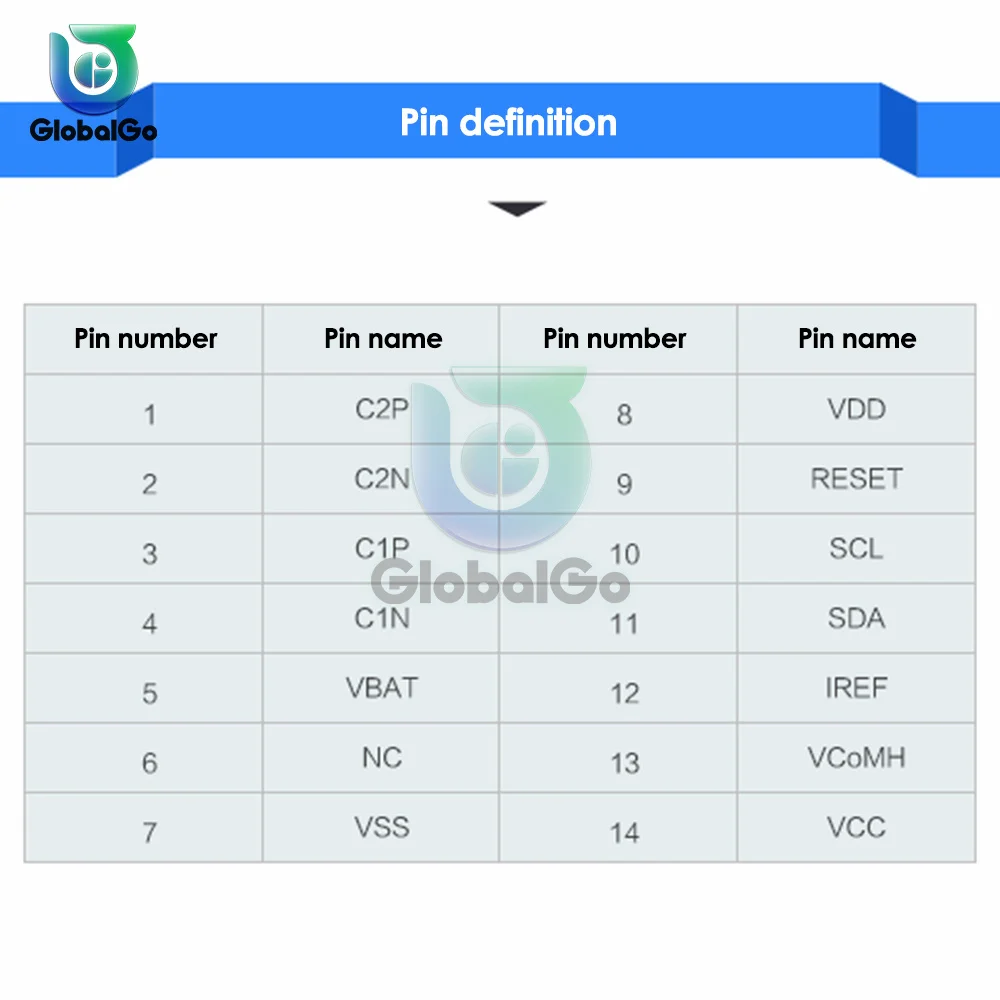Click the VCoMH pin name cell

click(x=857, y=758)
